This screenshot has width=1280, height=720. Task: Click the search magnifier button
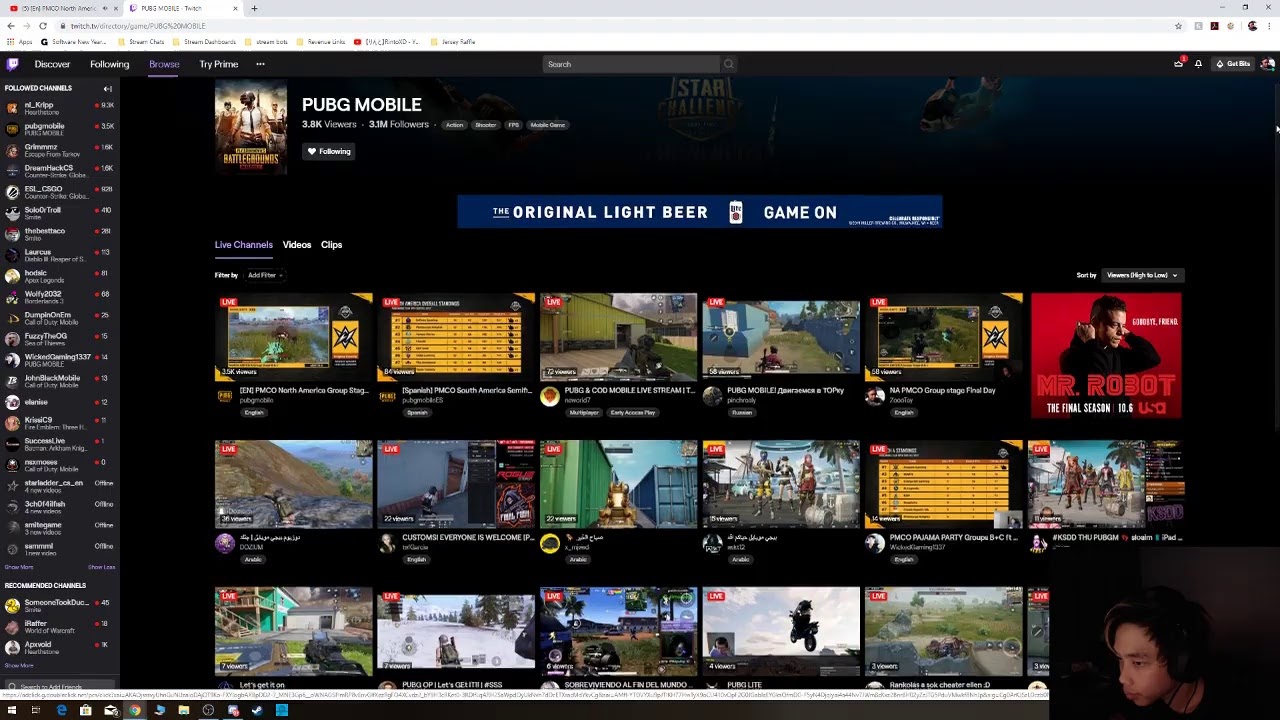728,64
